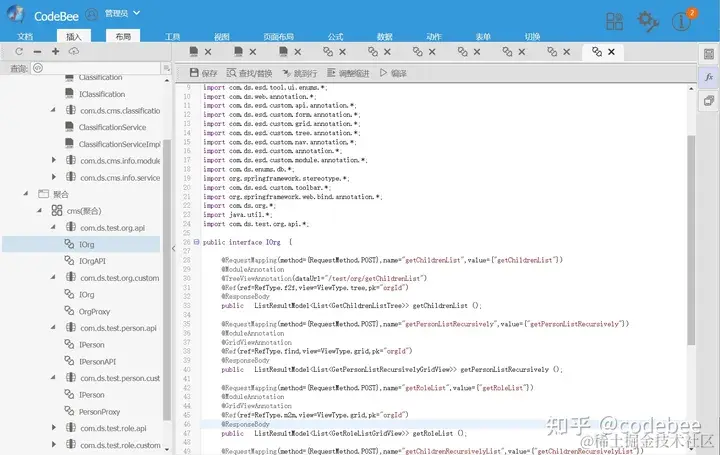720x455 pixels.
Task: Open IPersonAPI in the tree
Action: point(97,361)
